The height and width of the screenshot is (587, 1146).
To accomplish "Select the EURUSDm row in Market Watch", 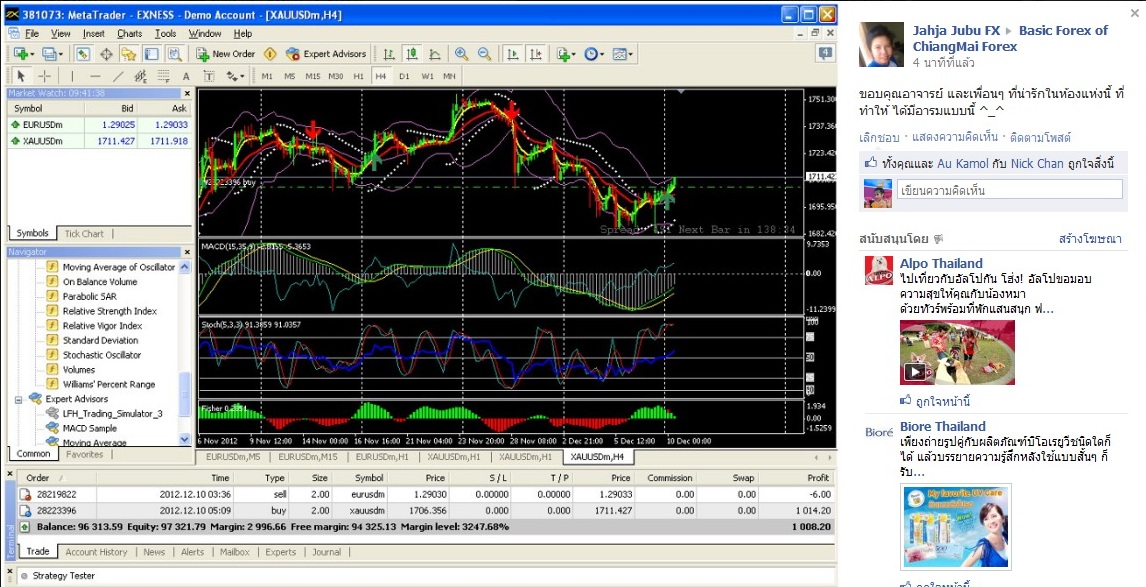I will [x=99, y=125].
